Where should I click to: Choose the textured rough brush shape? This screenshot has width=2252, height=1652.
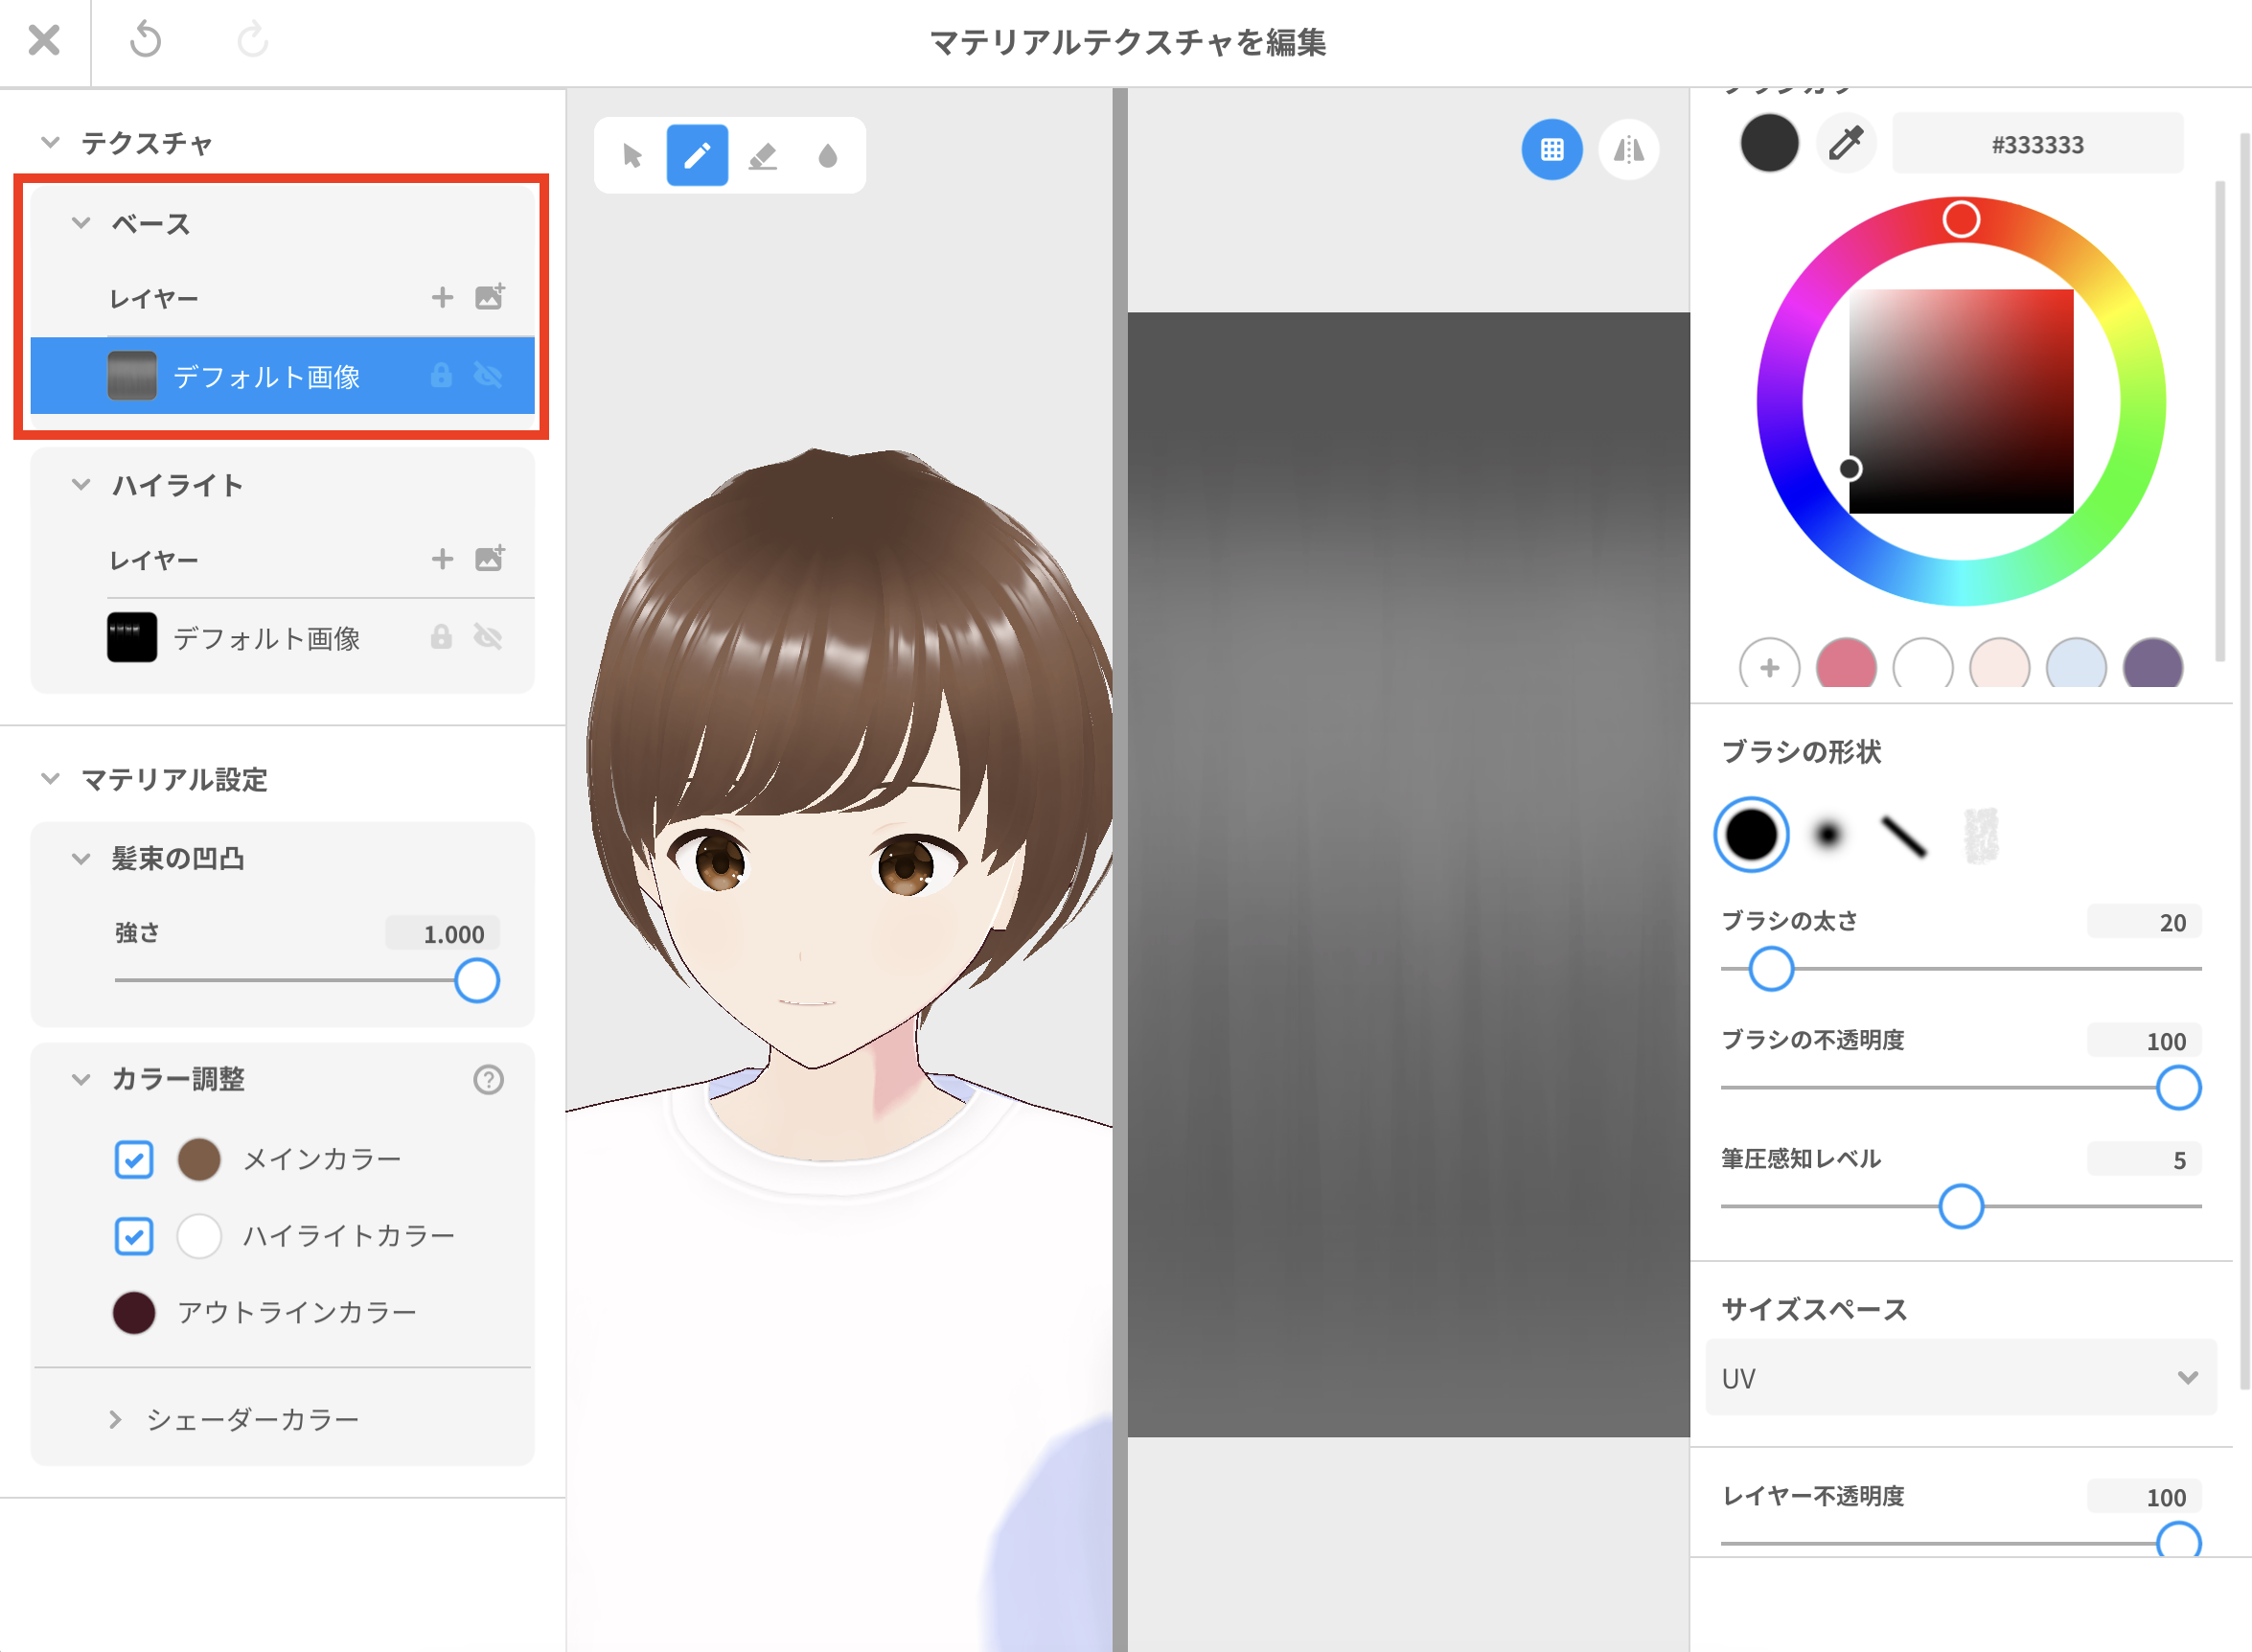coord(1980,835)
